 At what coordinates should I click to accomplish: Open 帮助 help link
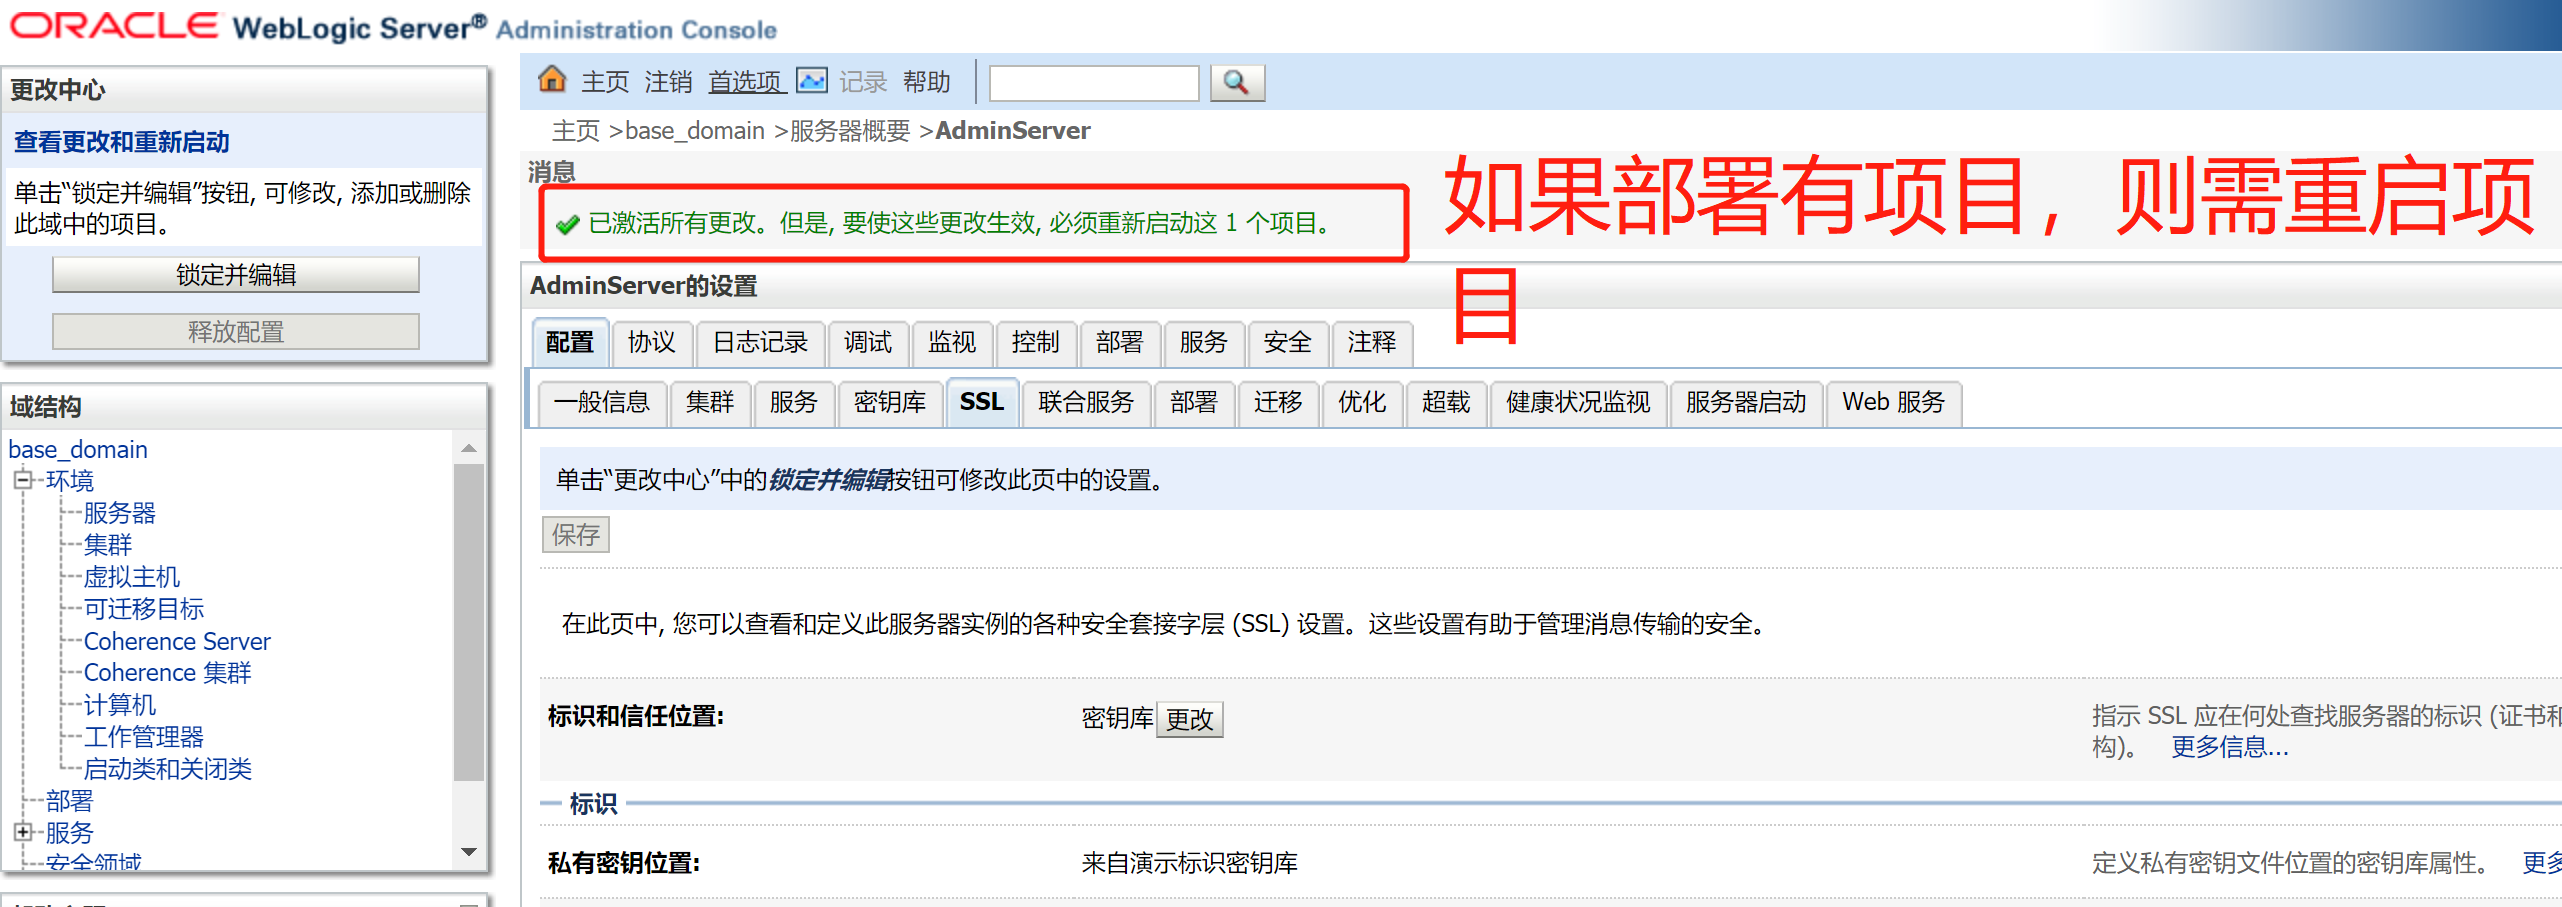[926, 82]
